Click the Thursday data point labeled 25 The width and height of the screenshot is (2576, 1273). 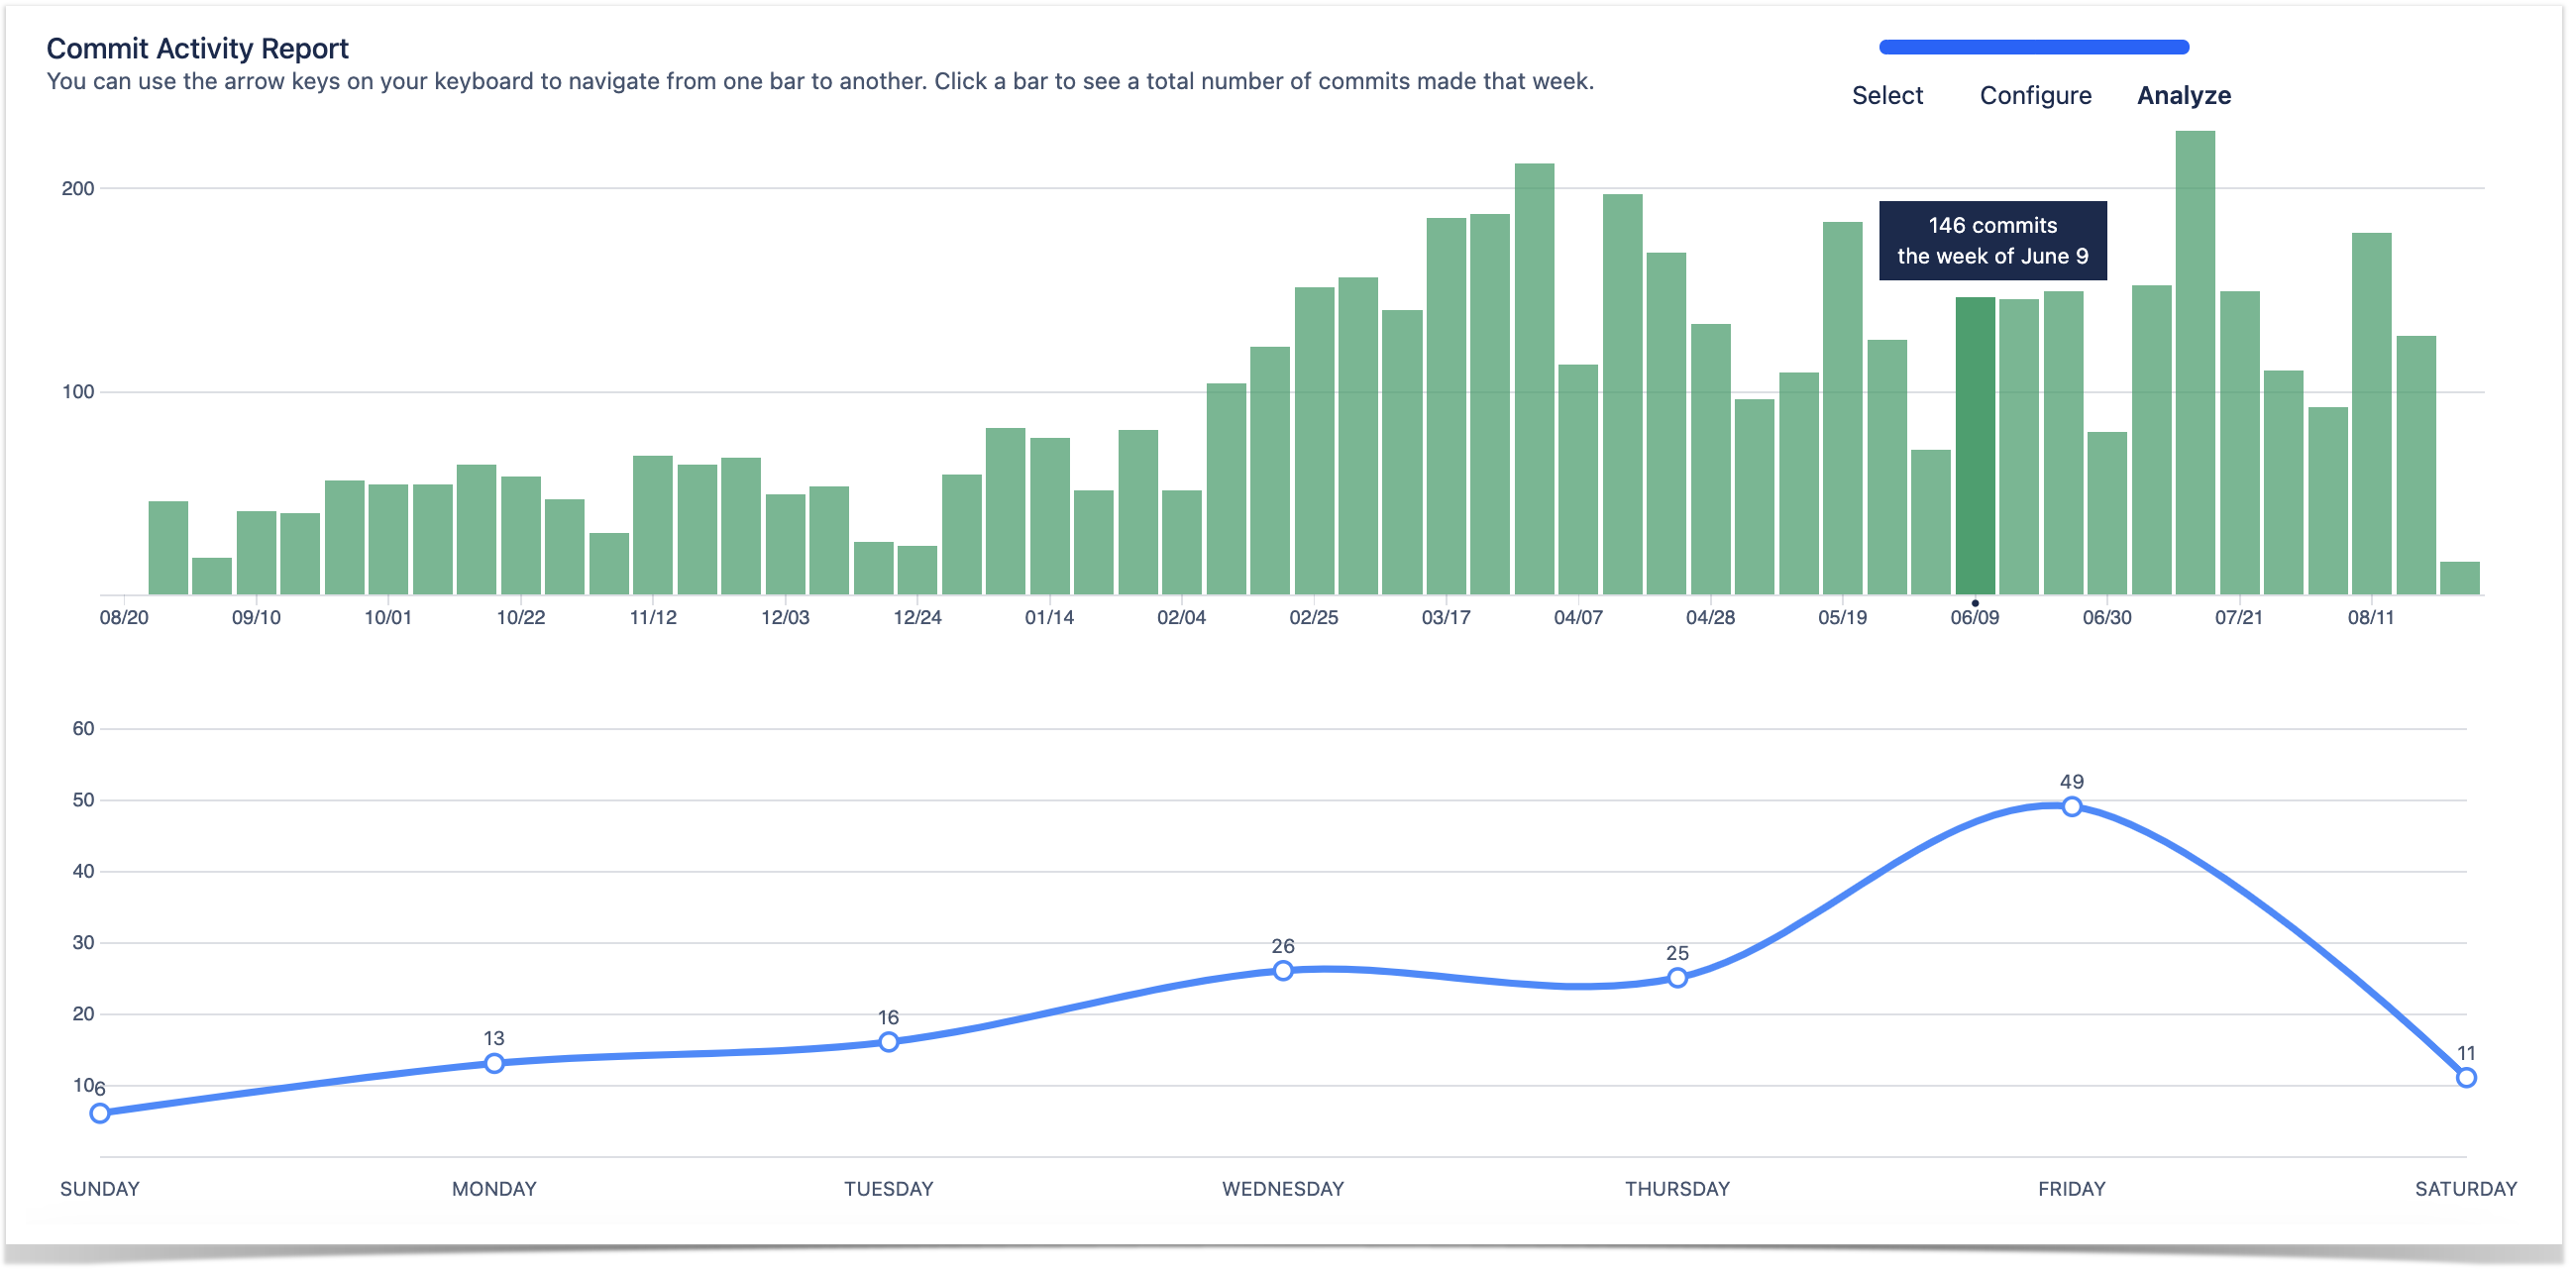coord(1677,978)
